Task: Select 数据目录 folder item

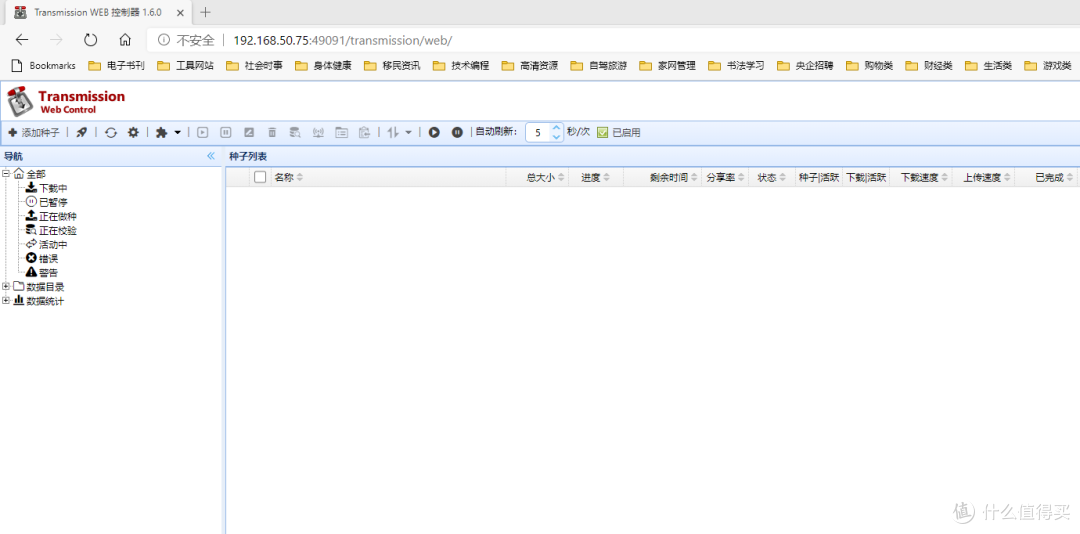Action: (45, 287)
